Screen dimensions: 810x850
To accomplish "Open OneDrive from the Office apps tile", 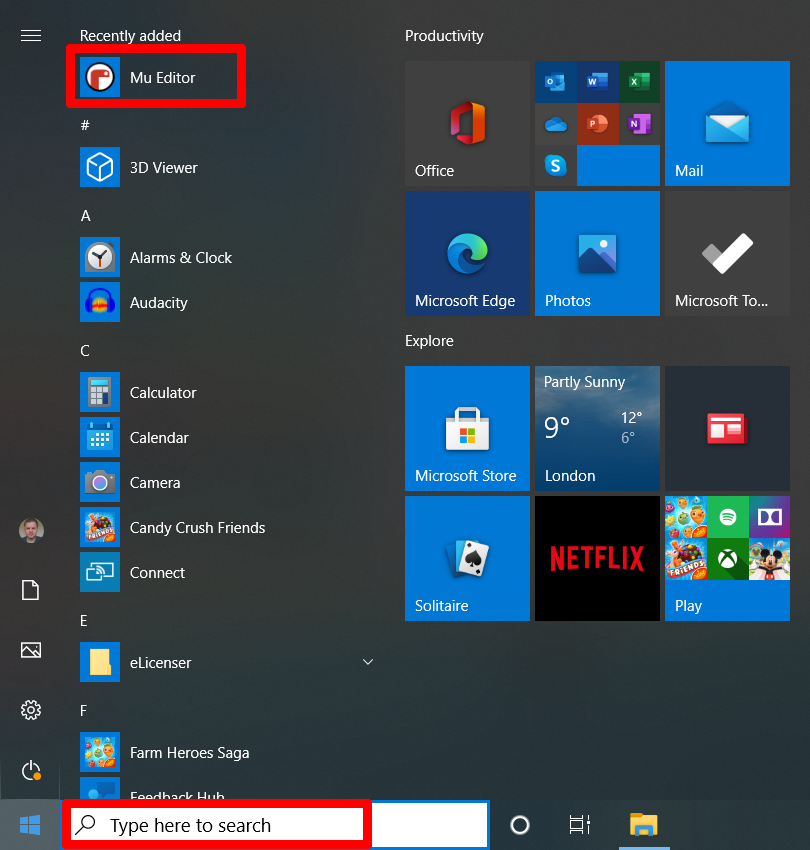I will (555, 124).
